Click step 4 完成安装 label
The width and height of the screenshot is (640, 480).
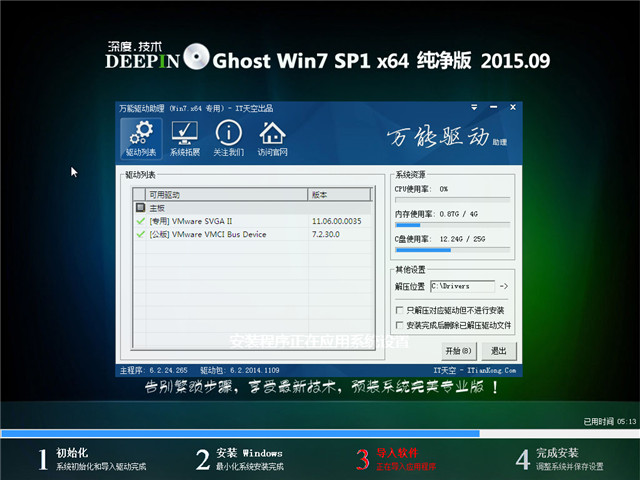click(x=557, y=453)
